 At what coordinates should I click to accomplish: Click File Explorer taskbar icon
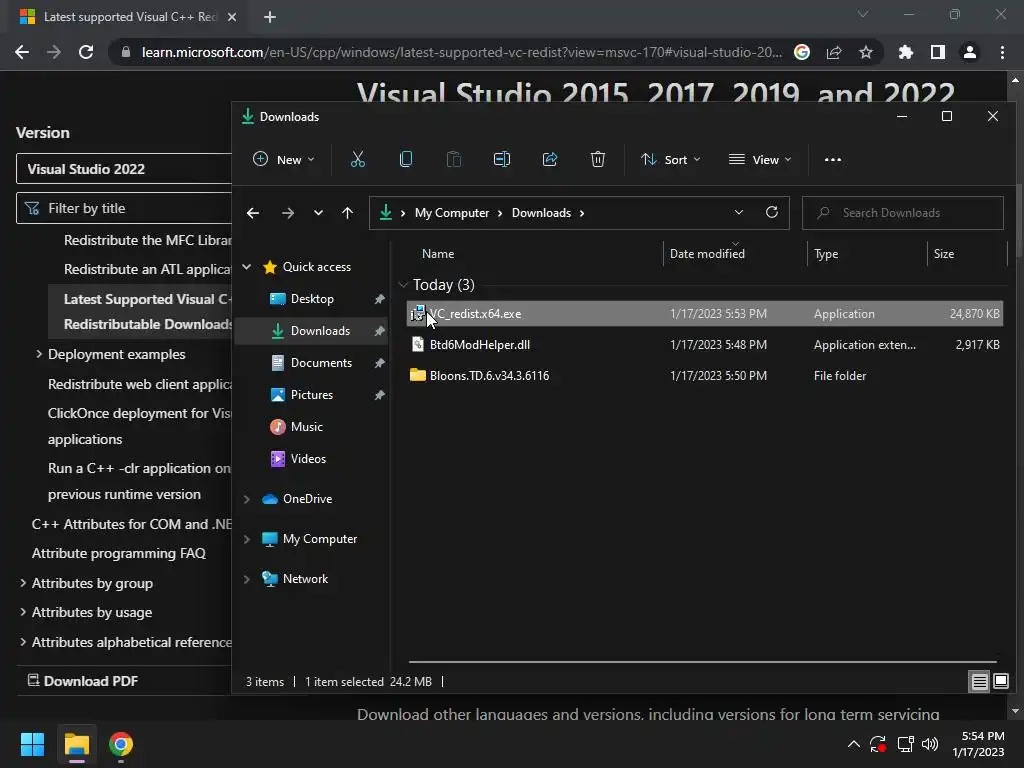[77, 744]
